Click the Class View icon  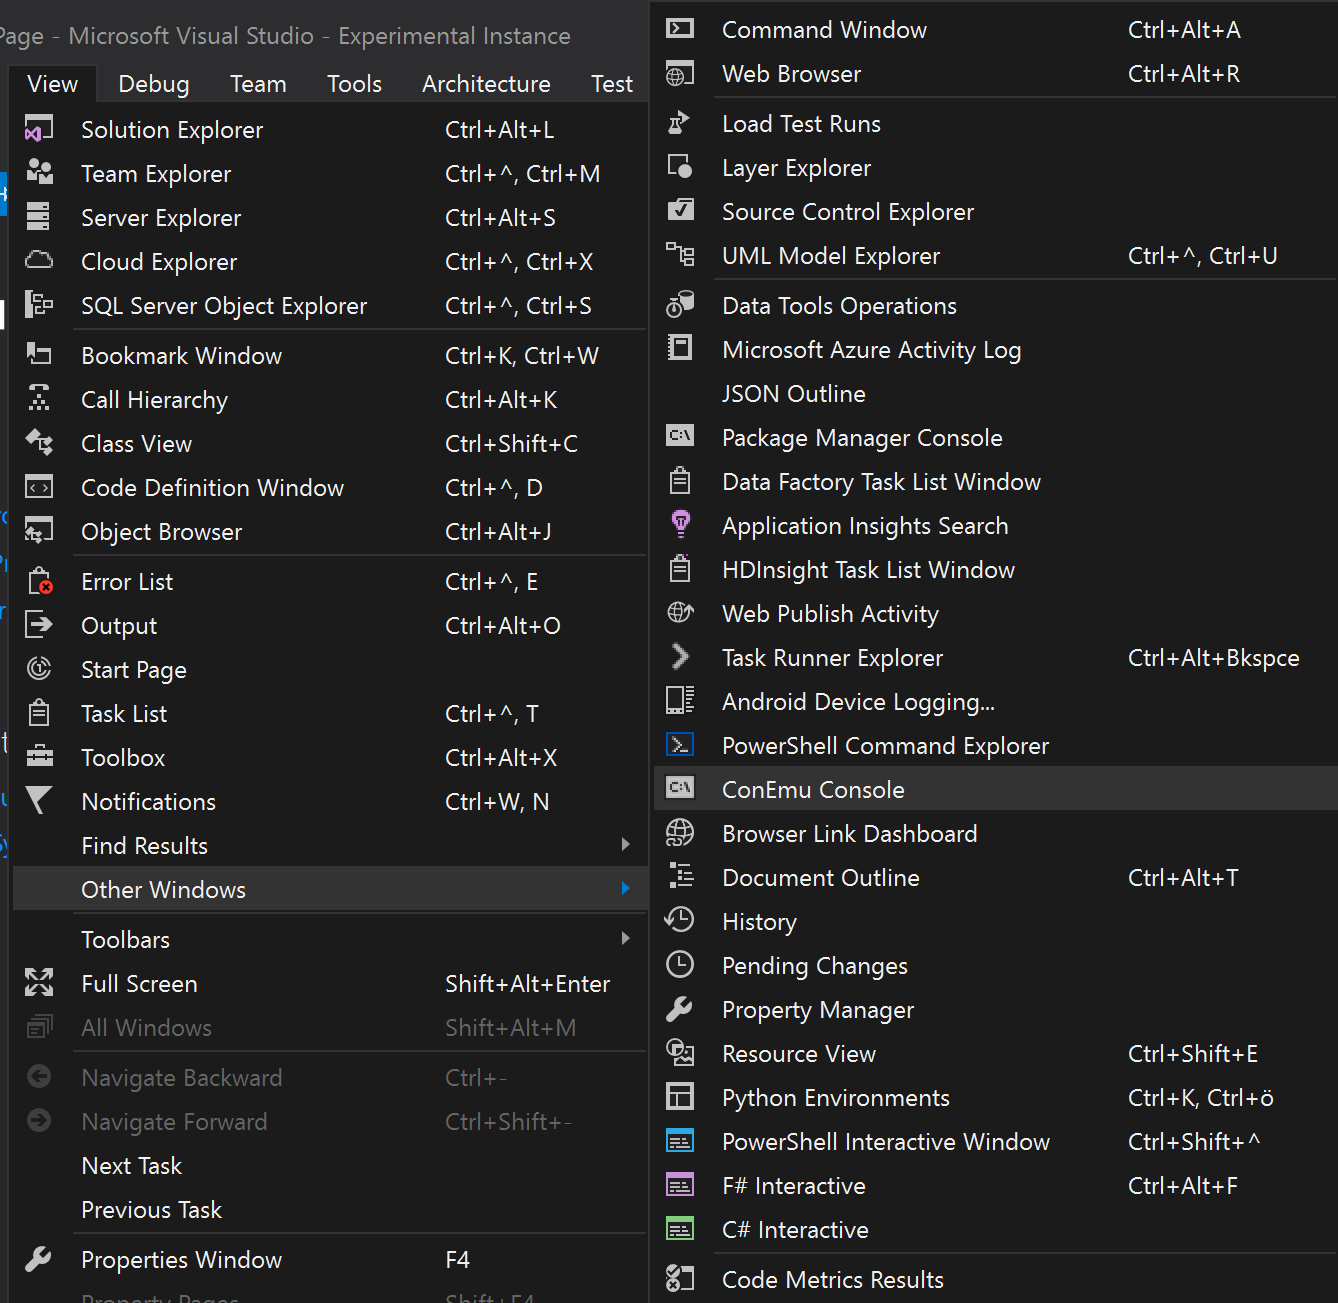39,444
